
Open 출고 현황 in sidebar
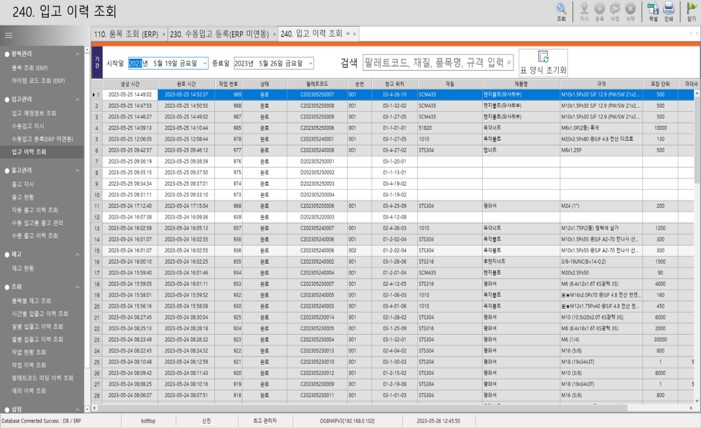click(23, 197)
